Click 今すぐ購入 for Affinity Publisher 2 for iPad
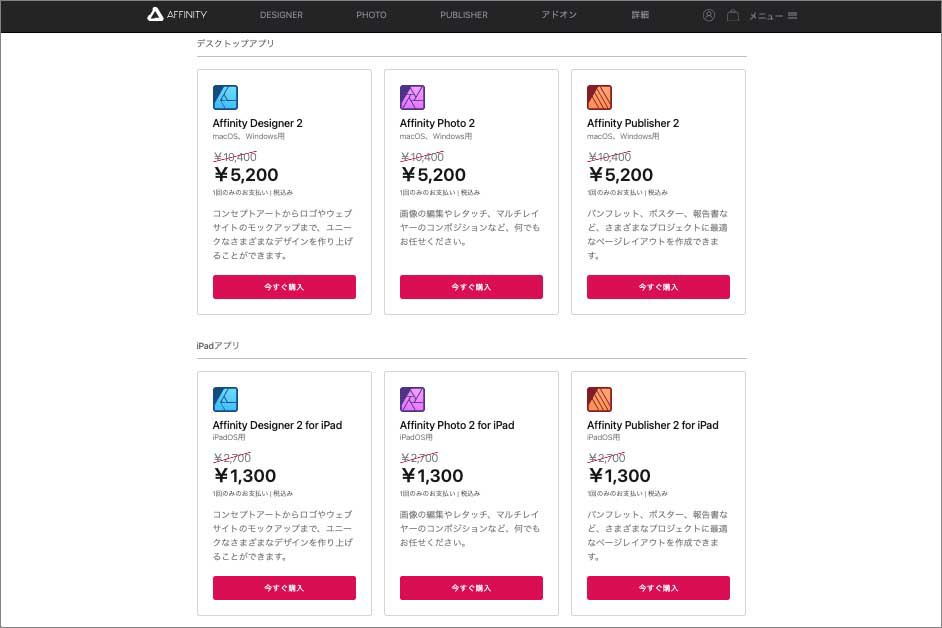Screen dimensions: 942x628 tap(658, 588)
